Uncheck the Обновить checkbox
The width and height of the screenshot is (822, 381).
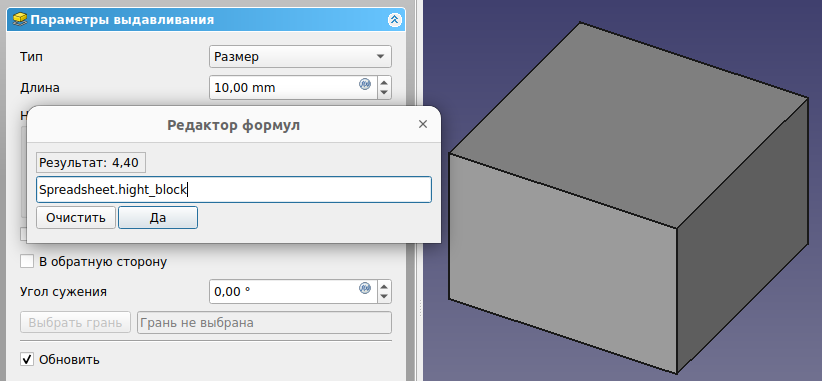(27, 360)
